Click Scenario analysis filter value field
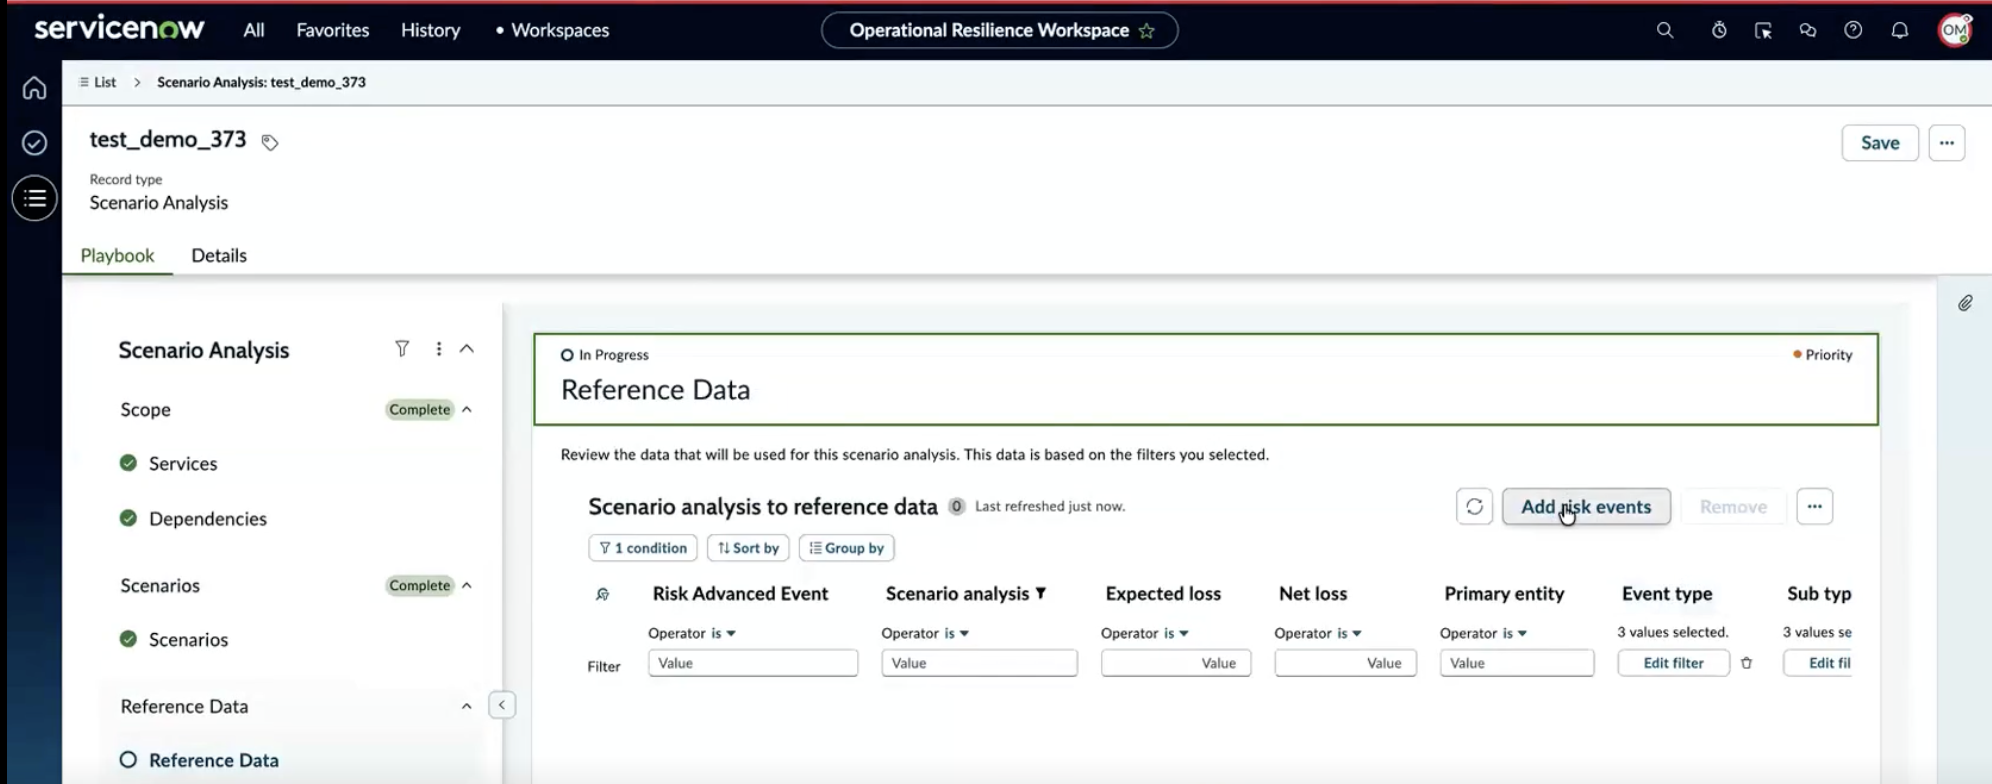The width and height of the screenshot is (1992, 784). tap(979, 663)
